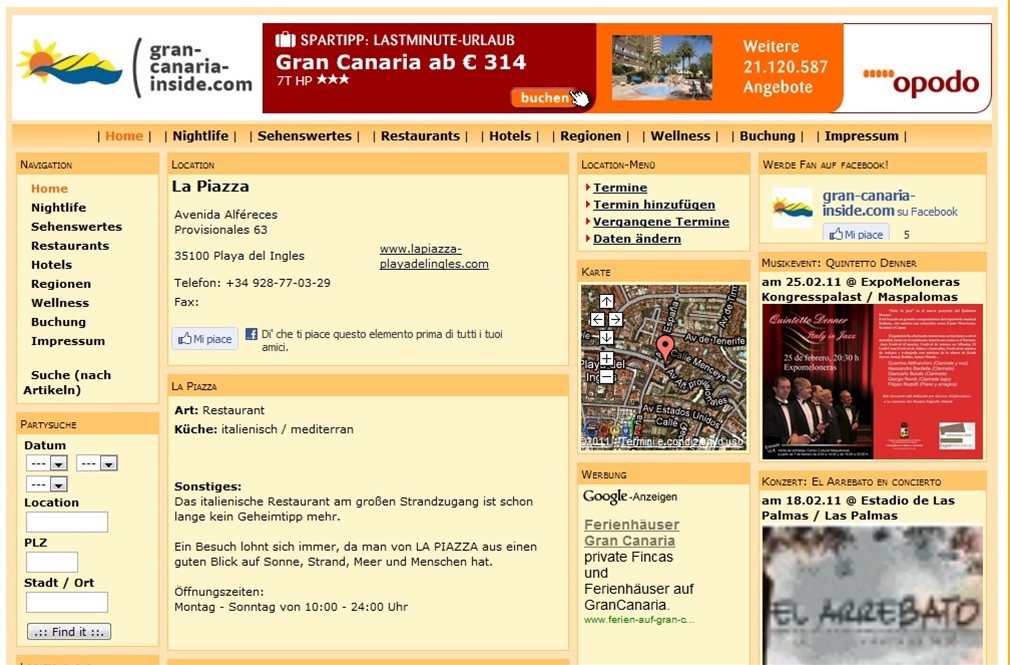Image resolution: width=1010 pixels, height=665 pixels.
Task: Zoom out on the map with minus
Action: point(606,376)
